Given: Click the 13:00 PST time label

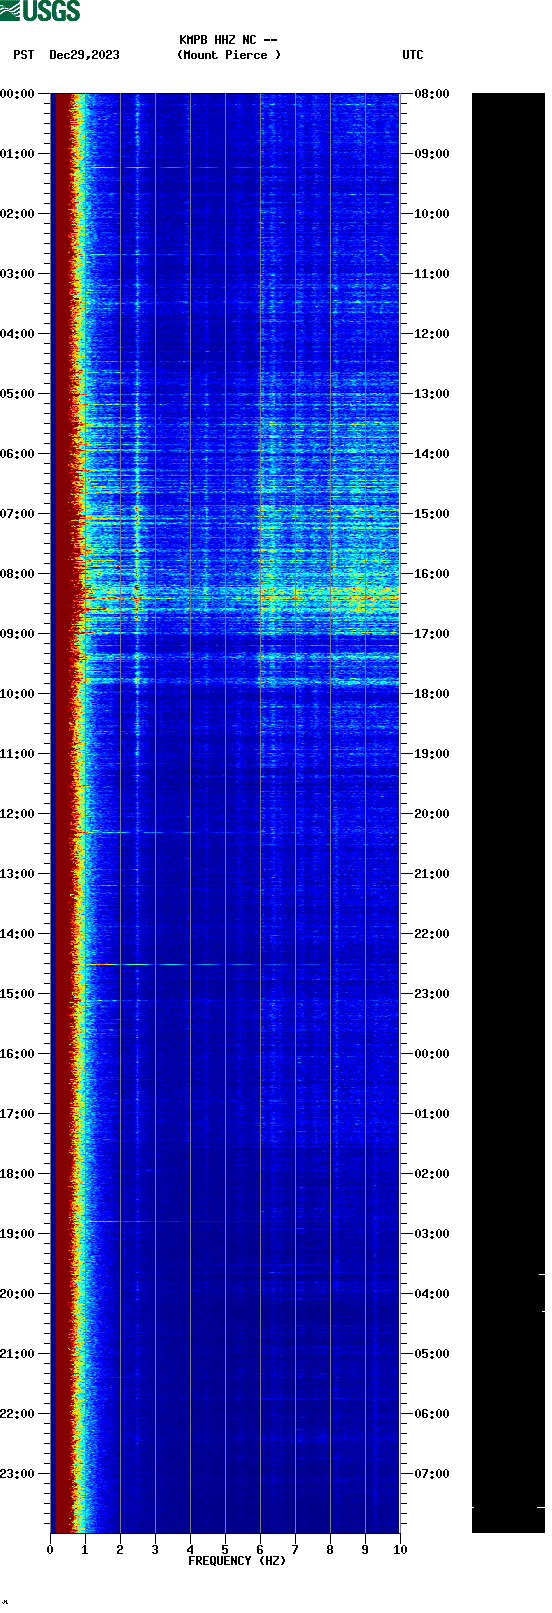Looking at the screenshot, I should tap(18, 874).
